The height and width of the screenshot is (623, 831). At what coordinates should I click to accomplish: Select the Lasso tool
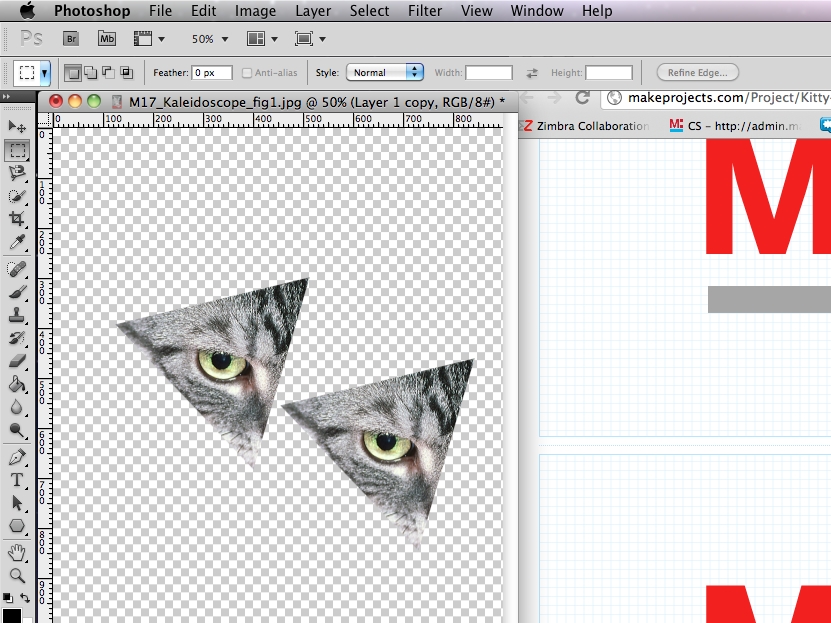point(17,173)
